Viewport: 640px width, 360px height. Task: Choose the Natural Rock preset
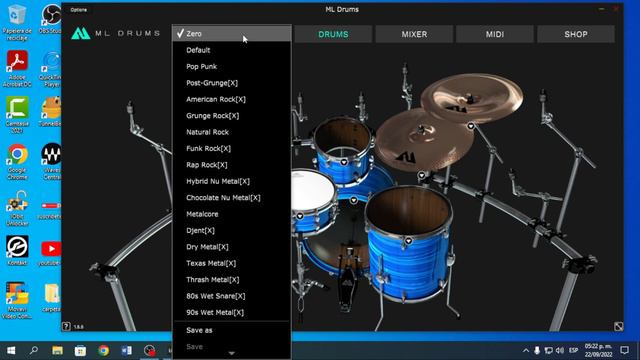tap(231, 132)
